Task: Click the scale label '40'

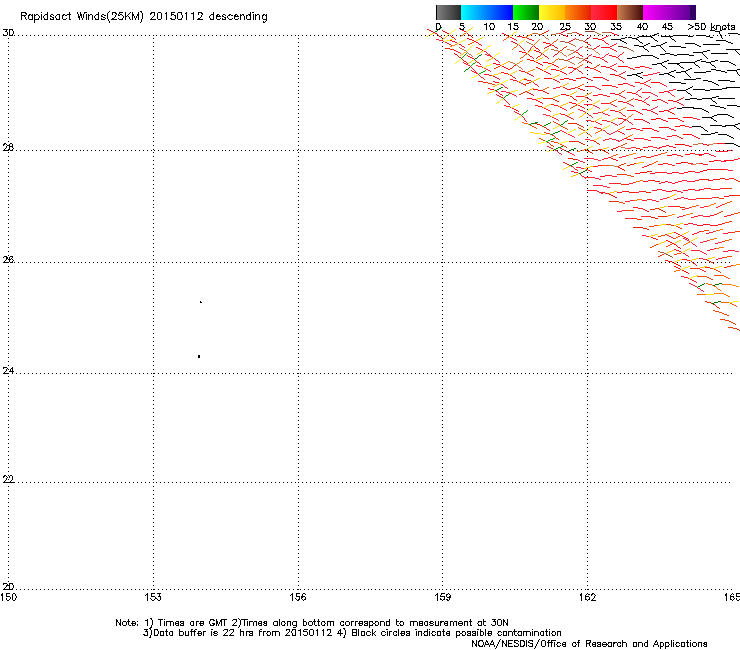Action: (642, 27)
